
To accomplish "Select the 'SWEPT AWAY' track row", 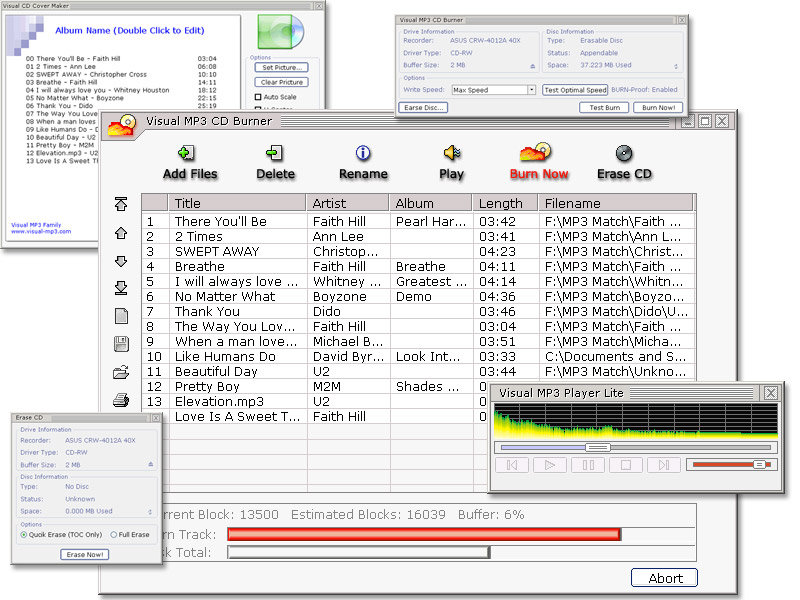I will (418, 252).
